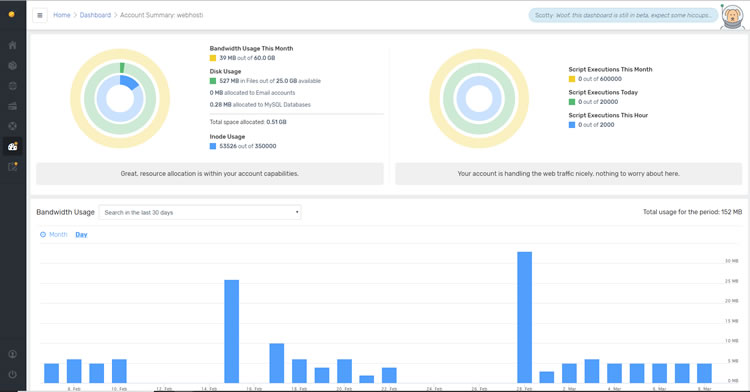This screenshot has height=392, width=750.
Task: Click resource allocation status message banner
Action: pos(210,174)
